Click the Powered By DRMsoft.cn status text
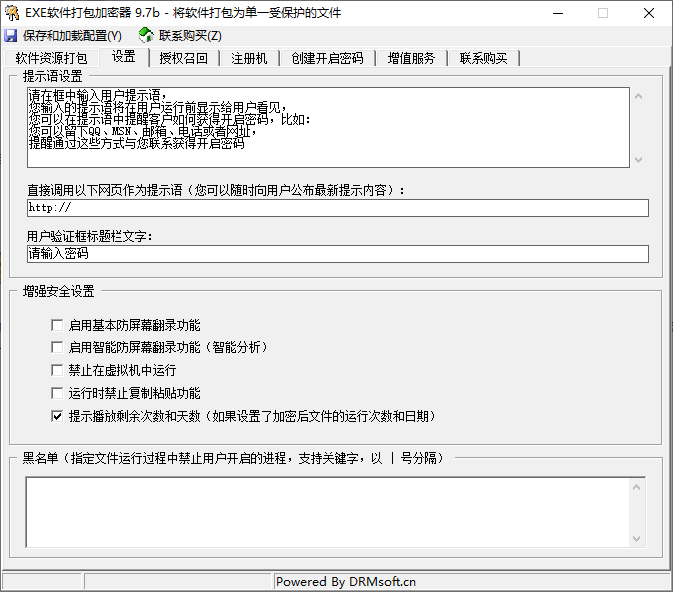This screenshot has height=592, width=673. pyautogui.click(x=346, y=582)
